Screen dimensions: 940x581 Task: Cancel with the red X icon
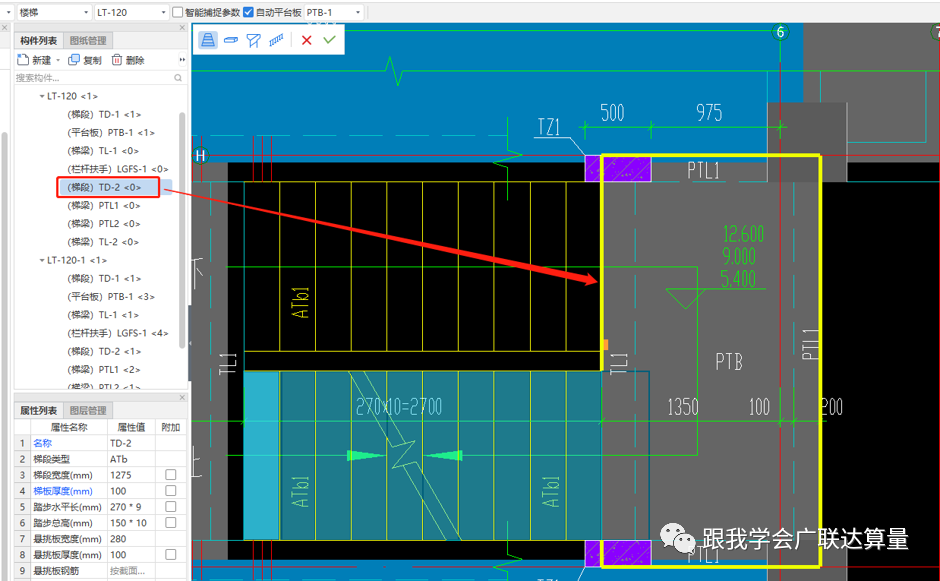tap(306, 40)
